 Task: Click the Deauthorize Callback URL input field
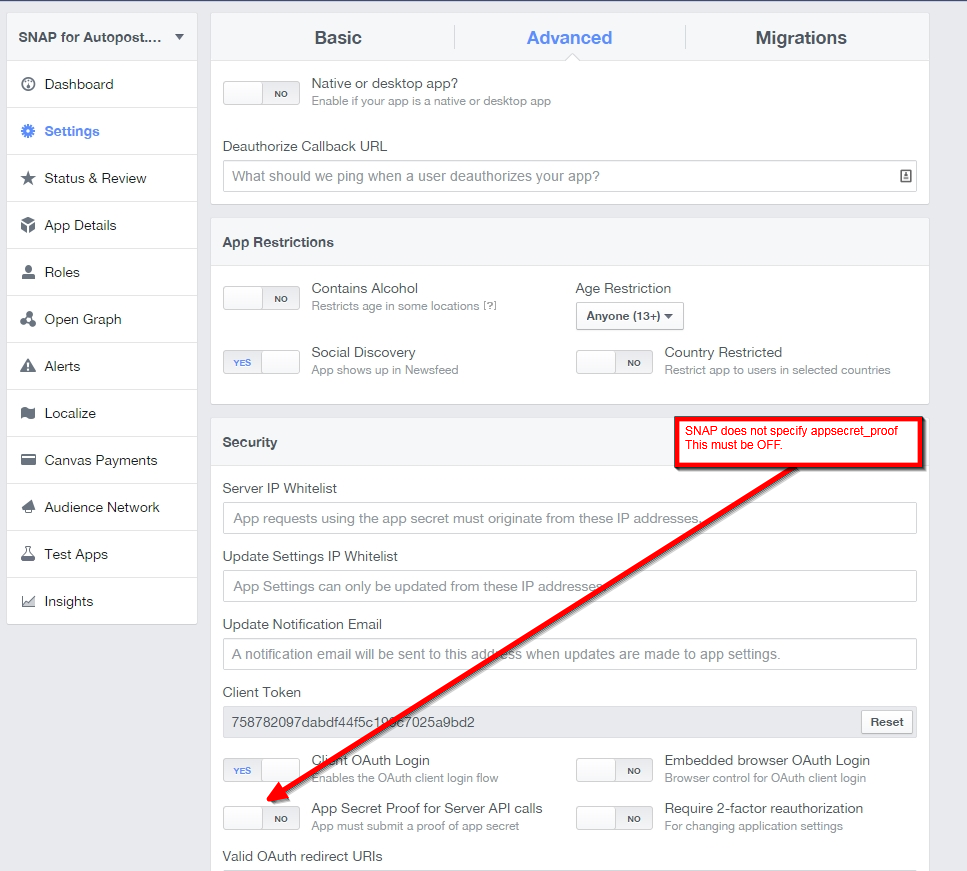pos(569,176)
